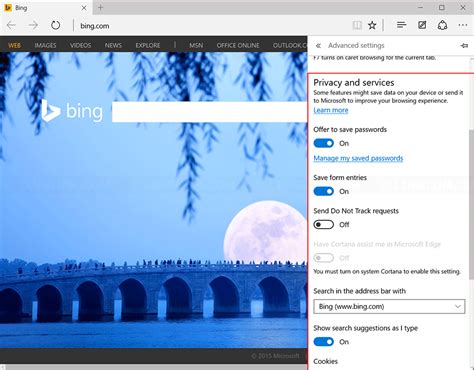Viewport: 474px width, 370px height.
Task: Open the OFFICE ONLINE link
Action: click(x=238, y=45)
